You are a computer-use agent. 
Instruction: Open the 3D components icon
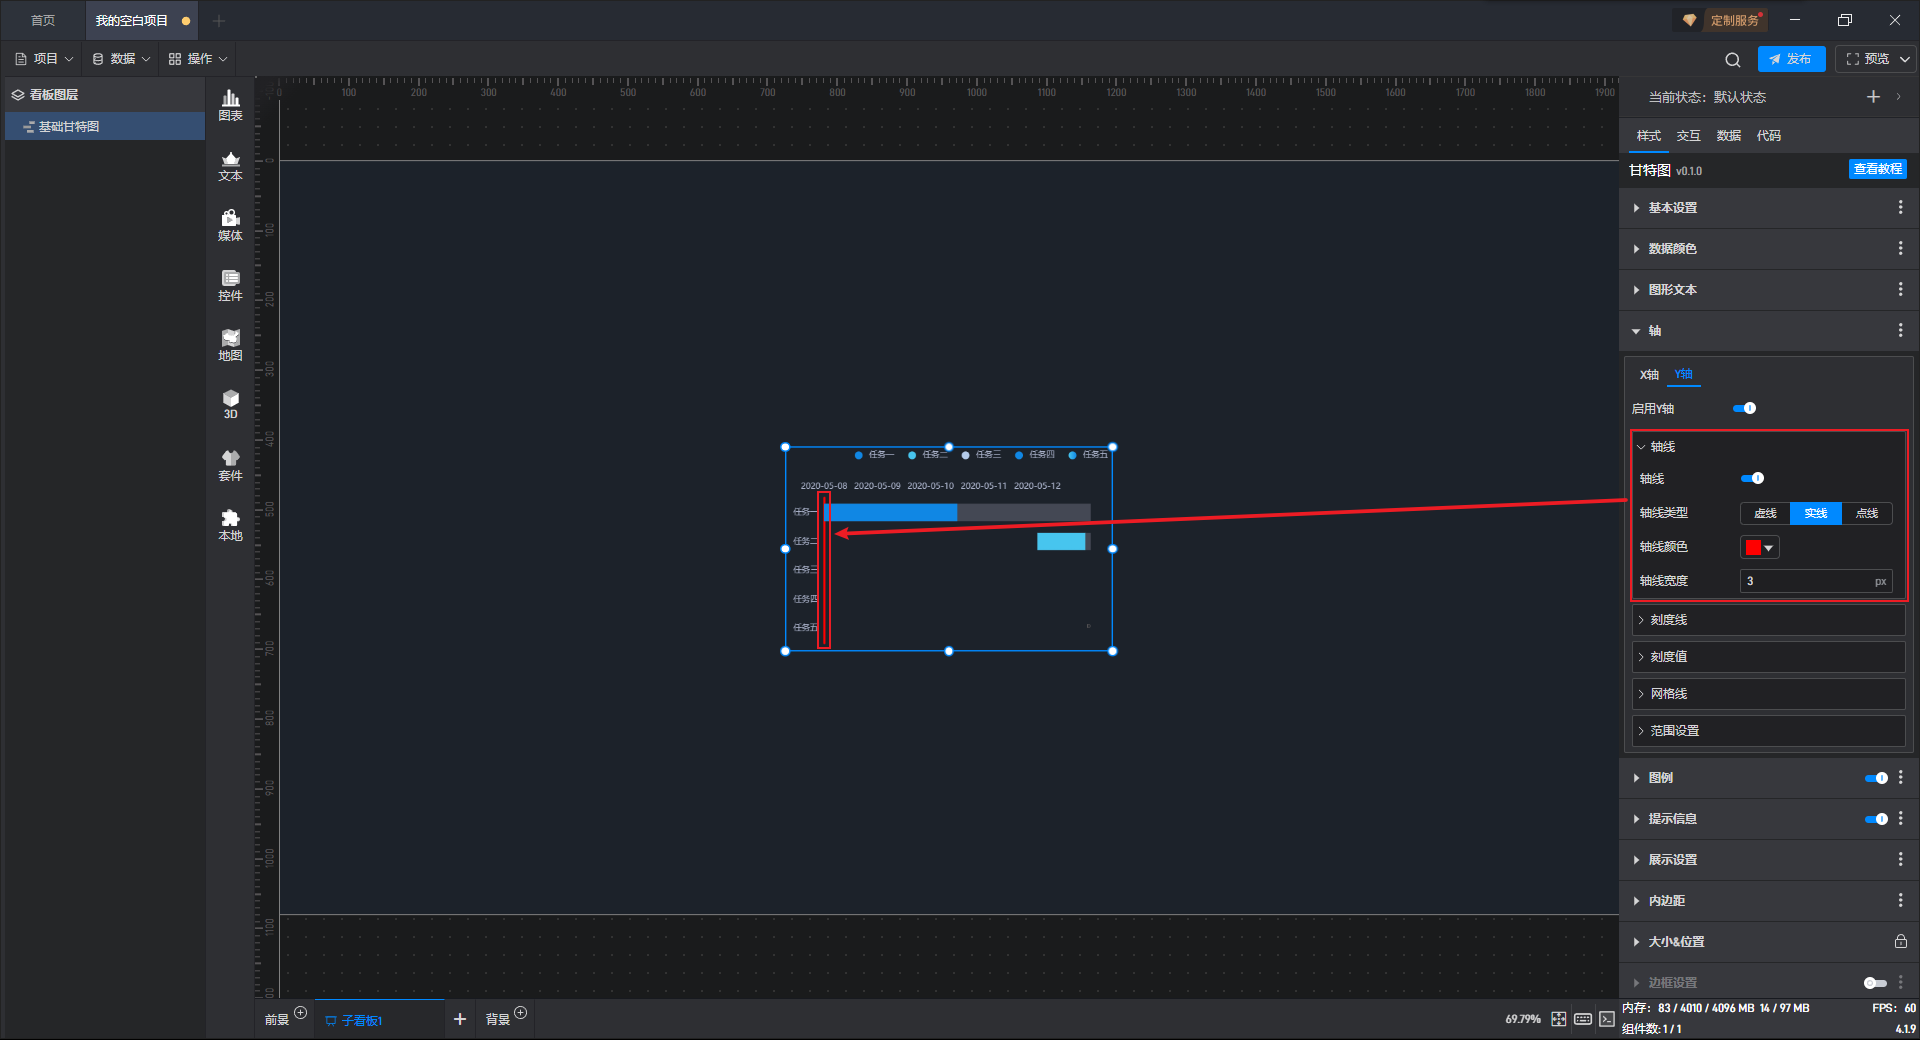(x=230, y=404)
